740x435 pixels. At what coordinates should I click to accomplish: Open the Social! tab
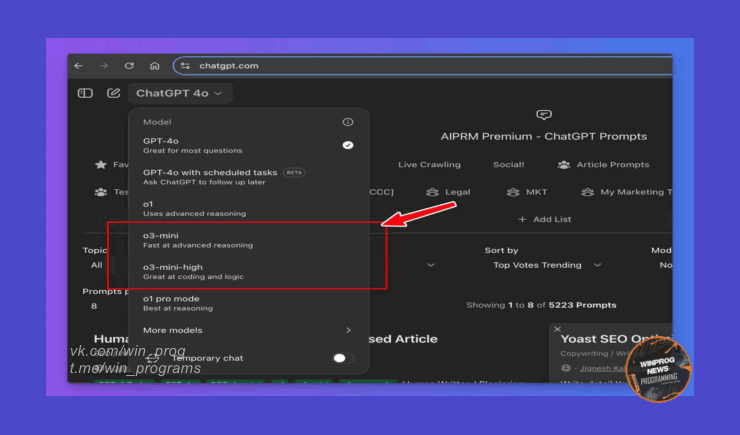(x=508, y=165)
